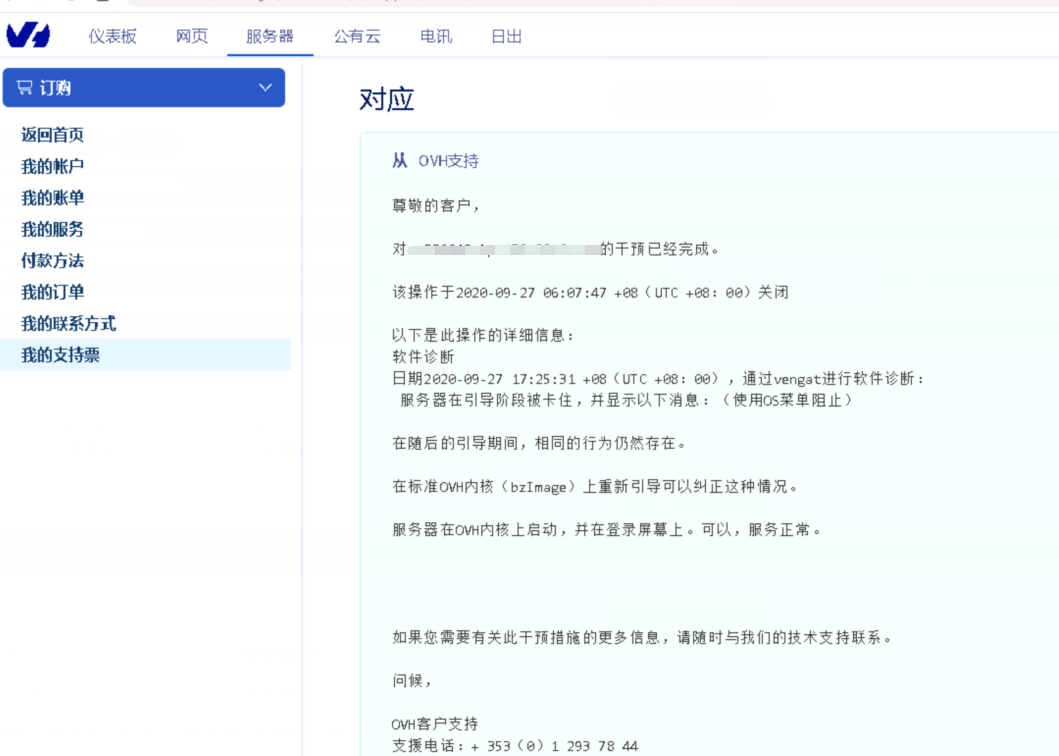View 我的订单 from the sidebar
Viewport: 1059px width, 756px height.
[53, 292]
